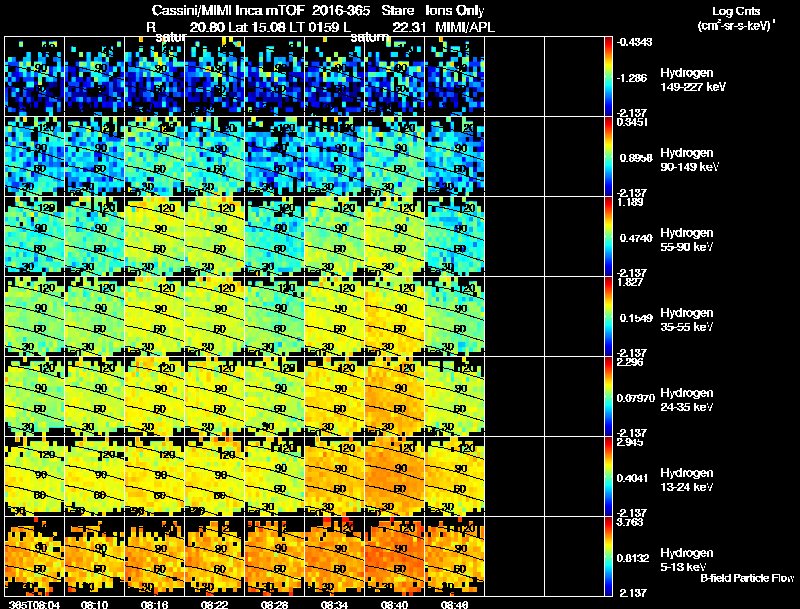Select the 'Hydrogen 55-90 keV' label
This screenshot has width=800, height=609.
click(687, 240)
